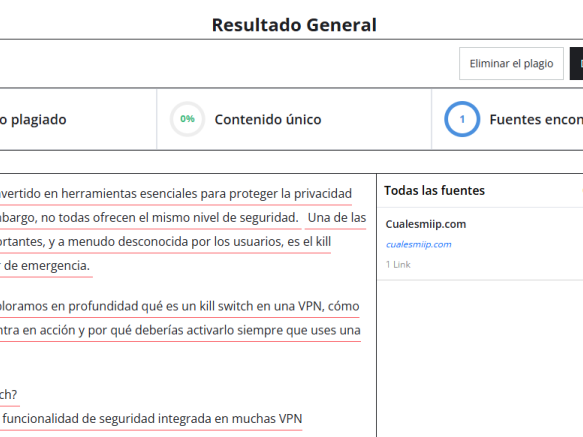Click sentence about herramientas esenciales para proteger

point(176,194)
